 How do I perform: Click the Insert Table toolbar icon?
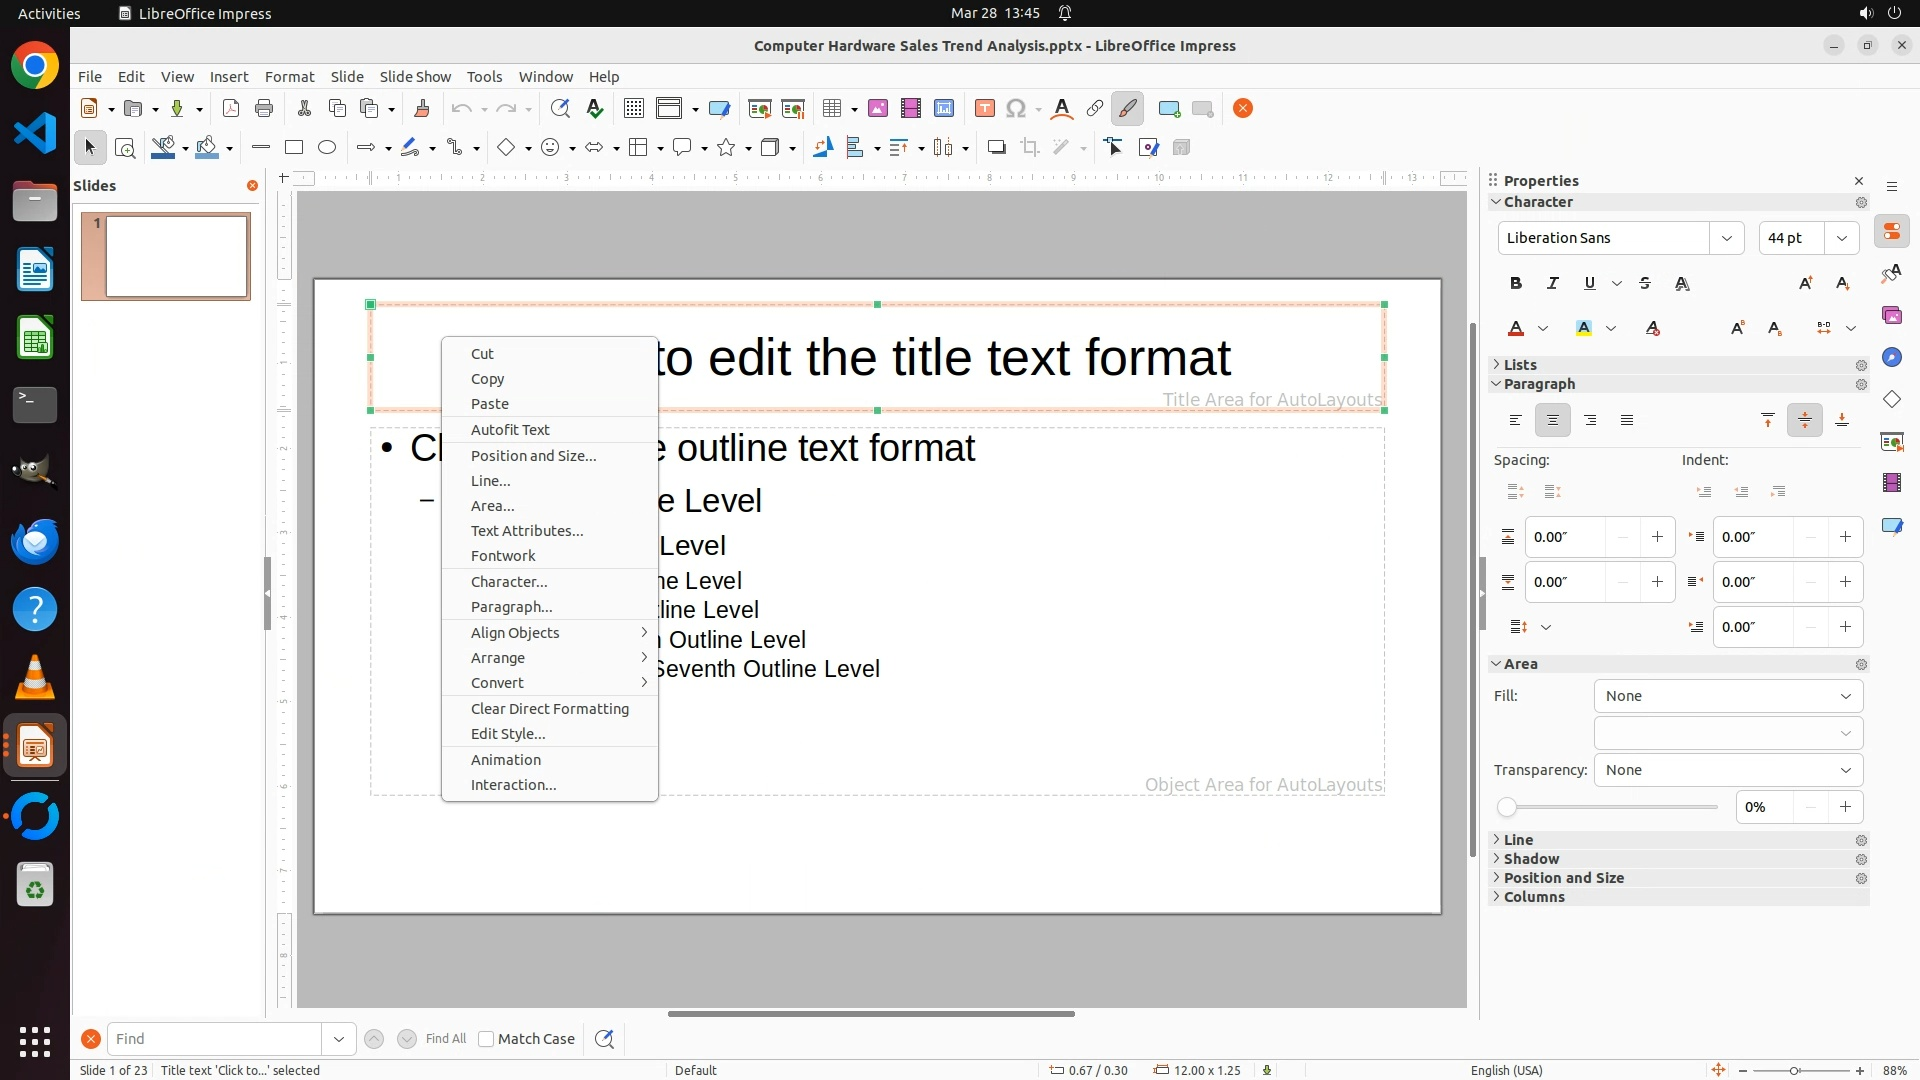[831, 109]
